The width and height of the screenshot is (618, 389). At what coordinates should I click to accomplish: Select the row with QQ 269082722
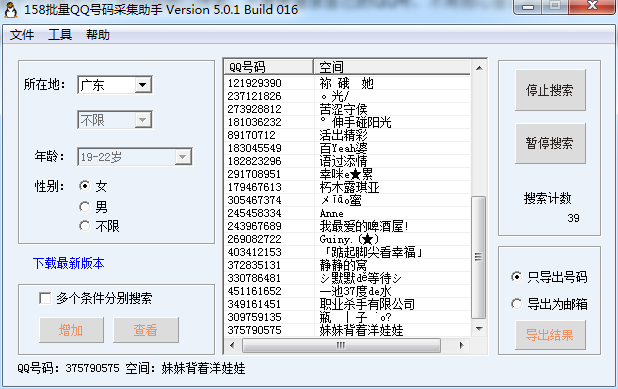pyautogui.click(x=348, y=239)
